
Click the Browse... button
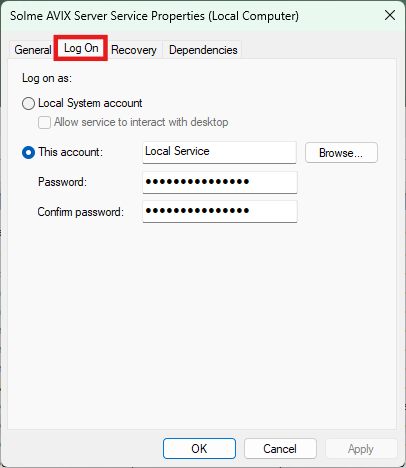click(x=341, y=153)
